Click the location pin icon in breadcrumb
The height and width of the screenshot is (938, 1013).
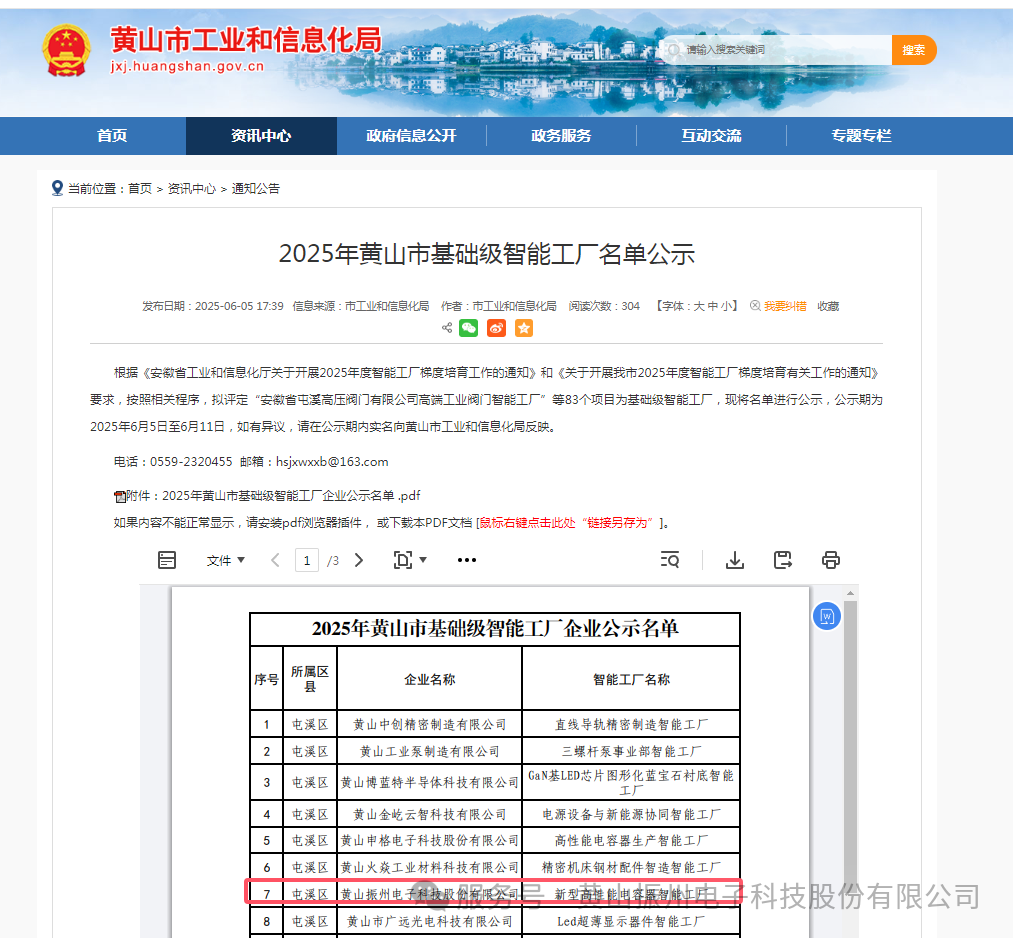click(x=57, y=188)
